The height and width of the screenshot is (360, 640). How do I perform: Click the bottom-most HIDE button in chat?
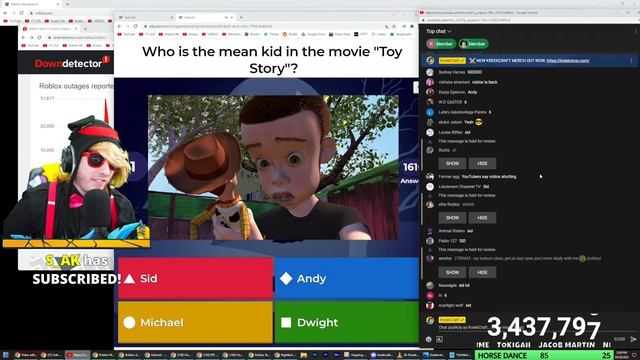pos(482,272)
